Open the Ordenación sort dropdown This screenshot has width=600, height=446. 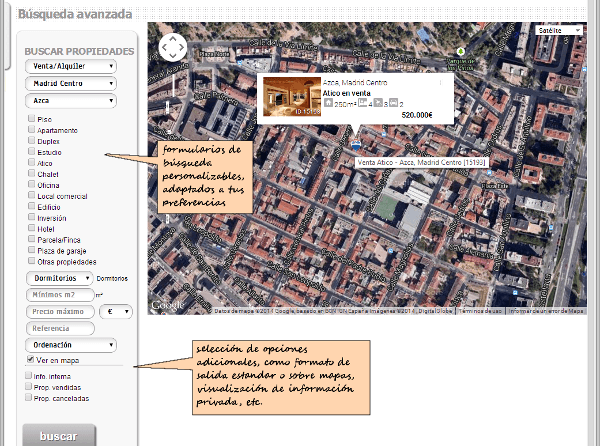coord(69,345)
